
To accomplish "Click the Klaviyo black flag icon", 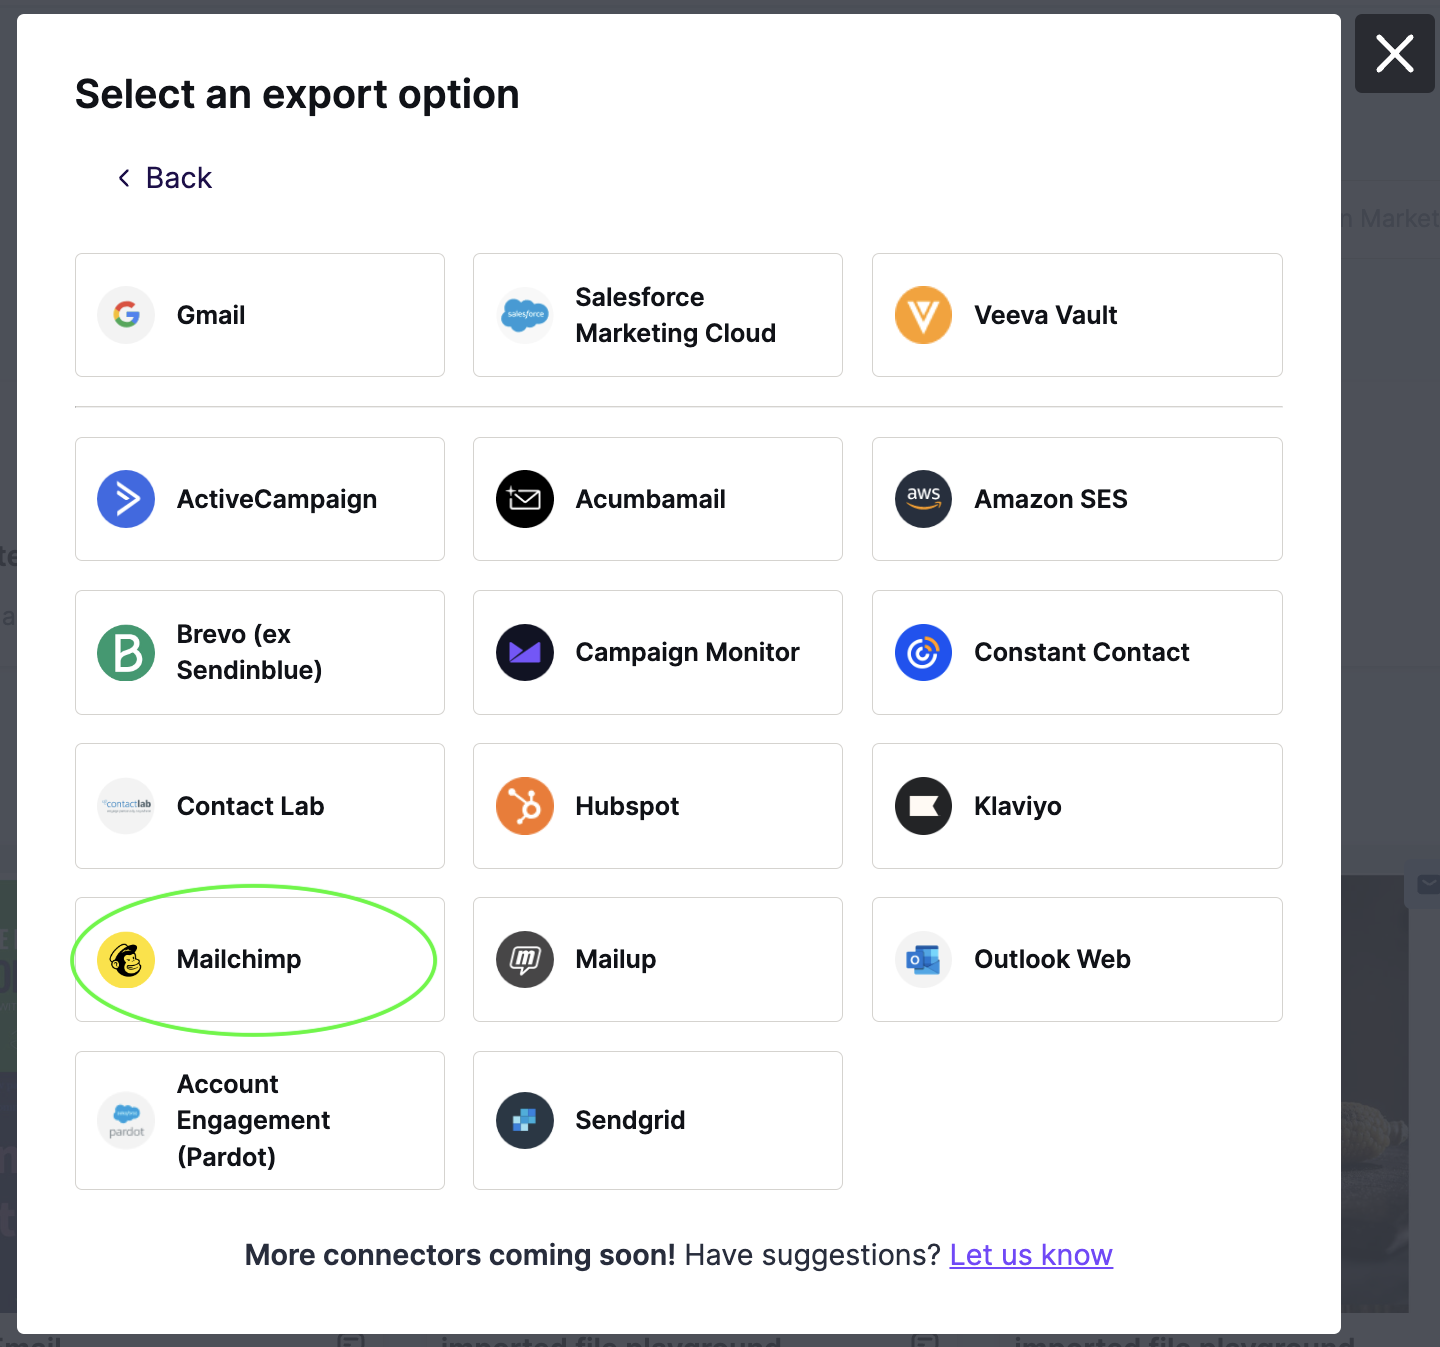I will pos(923,806).
